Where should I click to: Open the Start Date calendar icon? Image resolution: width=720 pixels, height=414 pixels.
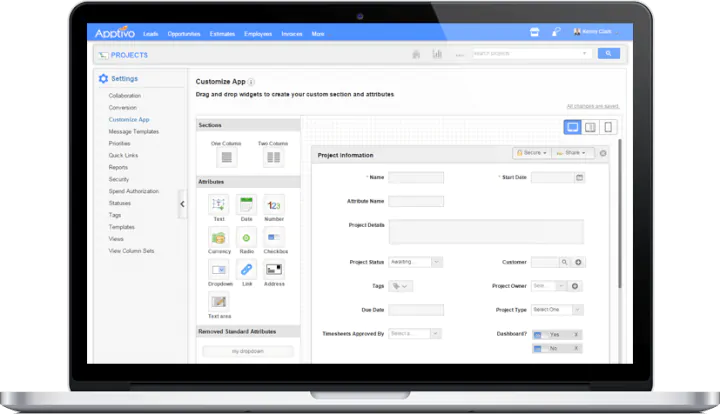pyautogui.click(x=579, y=177)
